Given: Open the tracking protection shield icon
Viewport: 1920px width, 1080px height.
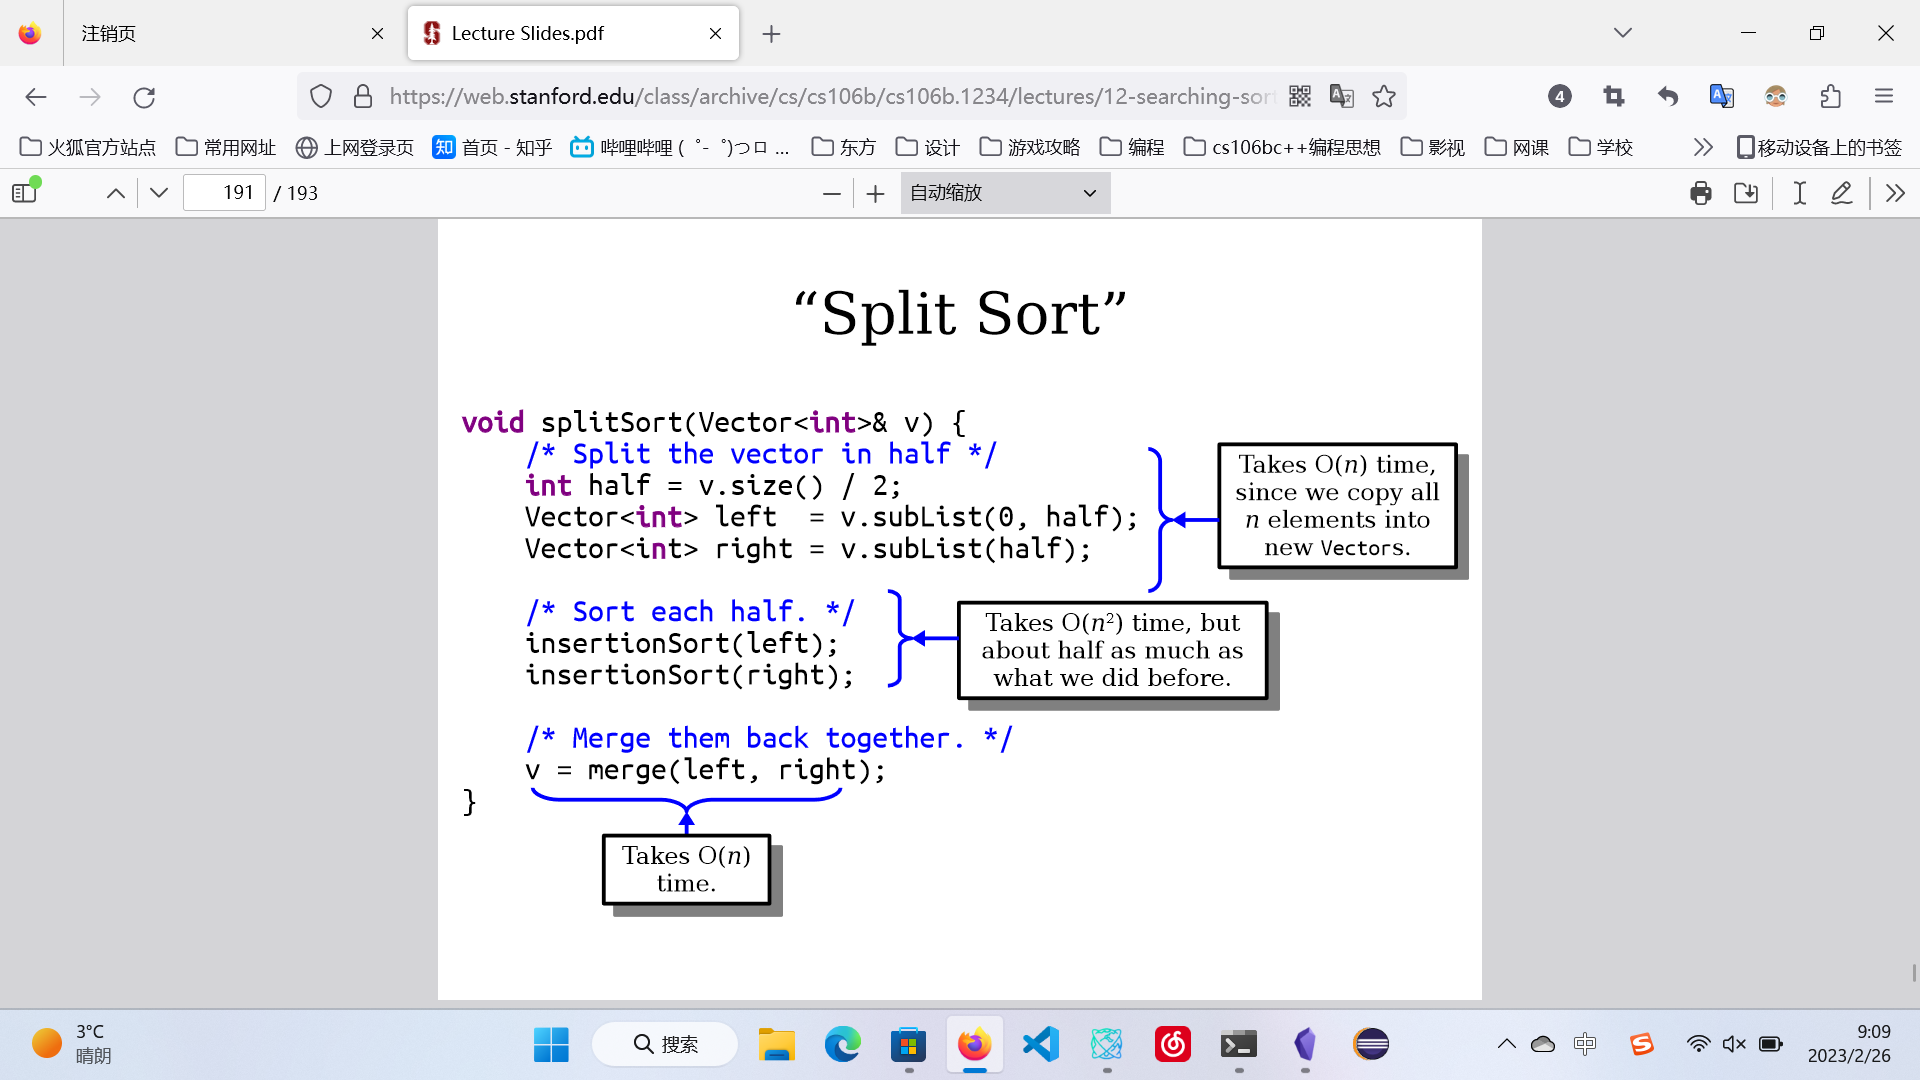Looking at the screenshot, I should 320,96.
